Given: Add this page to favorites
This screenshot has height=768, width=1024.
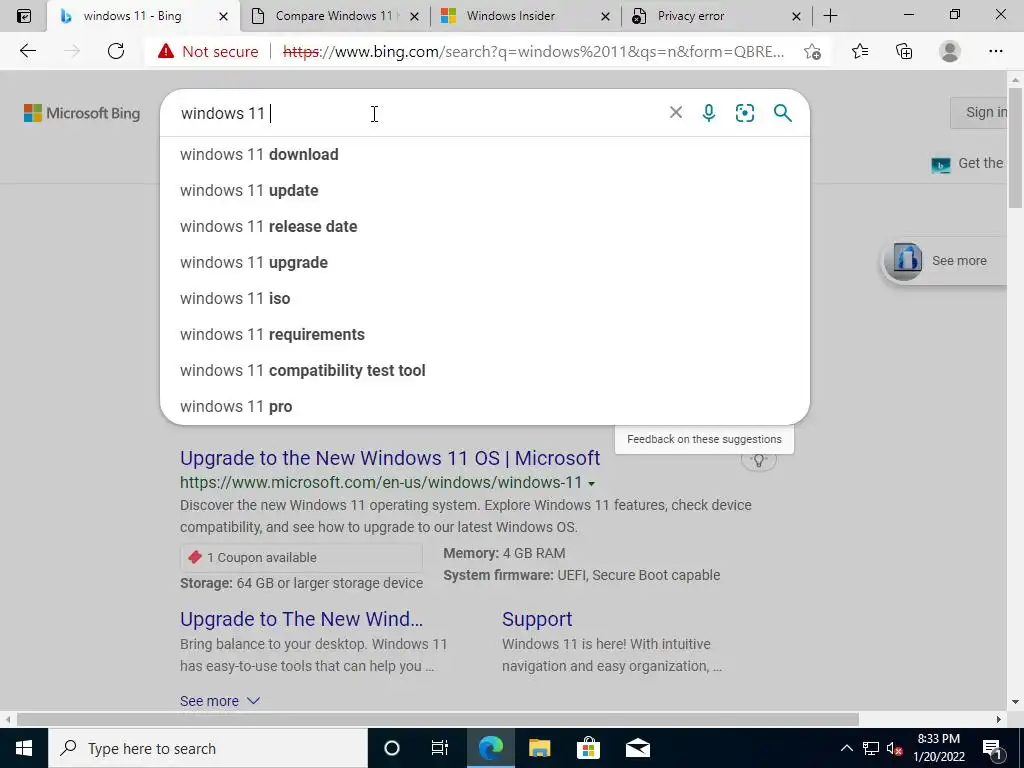Looking at the screenshot, I should (x=812, y=51).
